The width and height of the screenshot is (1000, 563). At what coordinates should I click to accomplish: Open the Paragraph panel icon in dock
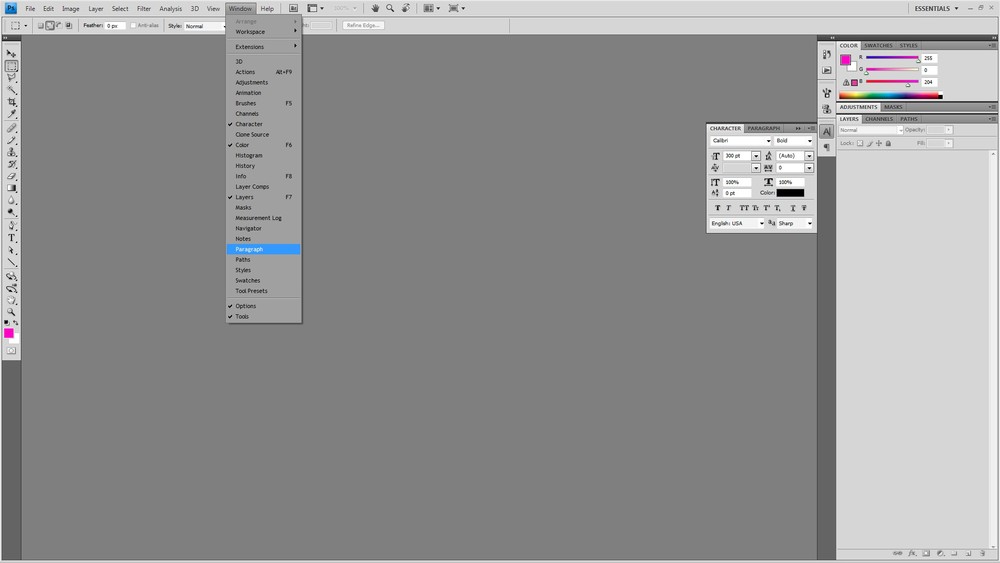click(827, 147)
